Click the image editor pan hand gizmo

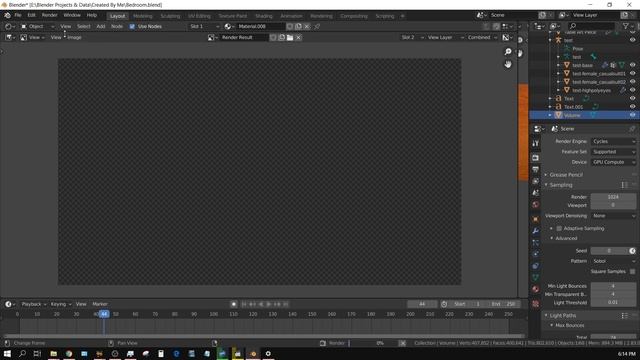click(x=508, y=64)
